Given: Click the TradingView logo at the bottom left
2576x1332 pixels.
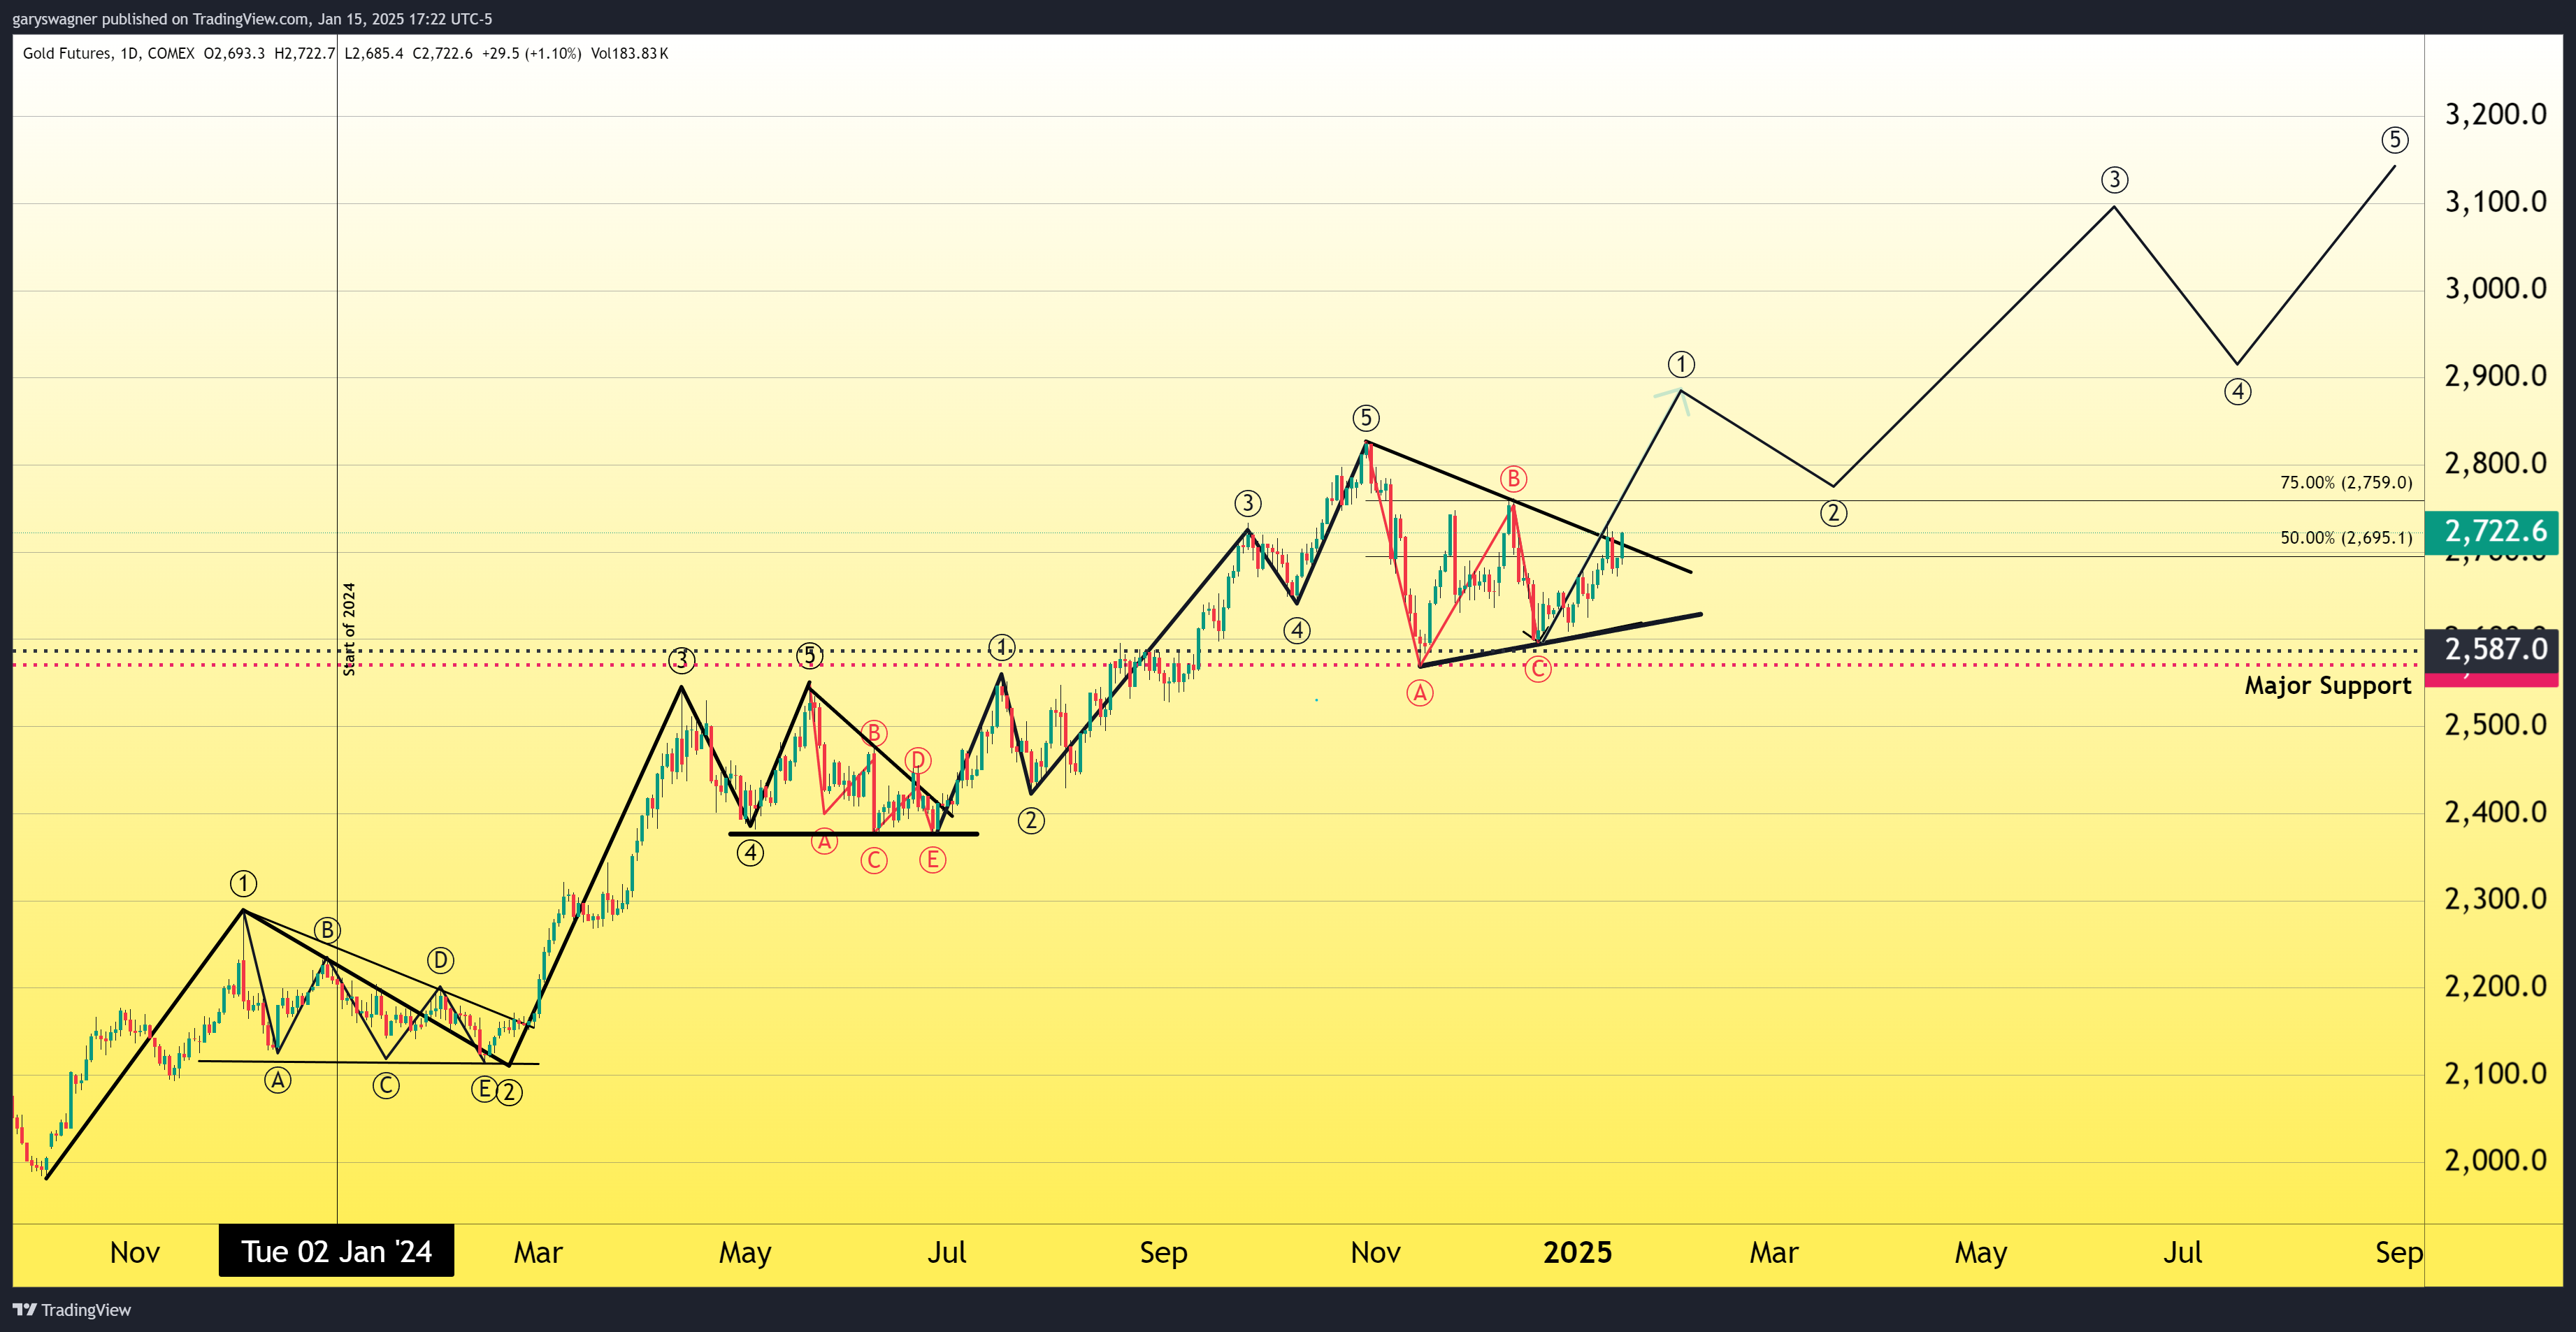Looking at the screenshot, I should pyautogui.click(x=71, y=1309).
